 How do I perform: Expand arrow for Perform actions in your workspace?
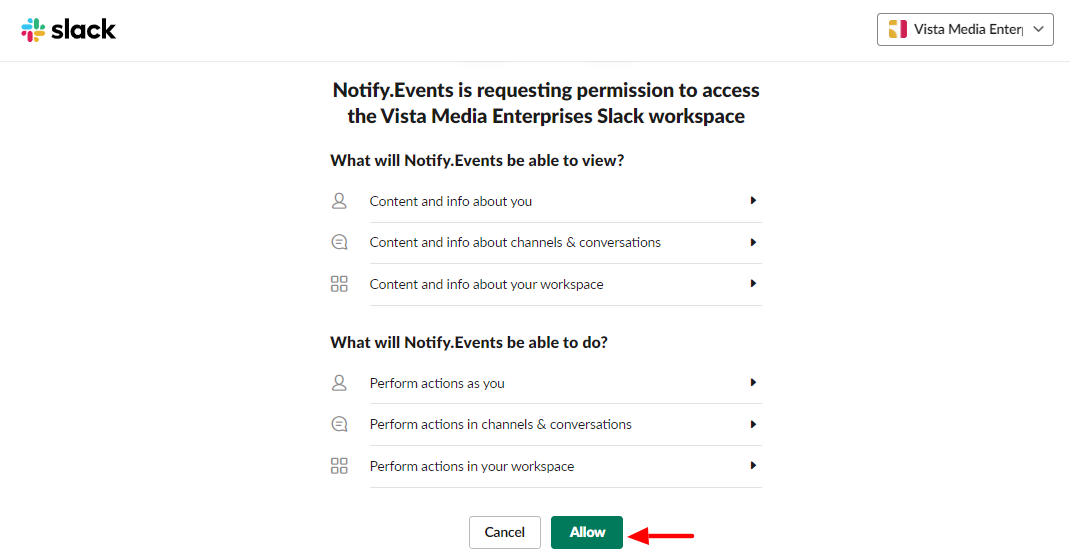pyautogui.click(x=753, y=465)
